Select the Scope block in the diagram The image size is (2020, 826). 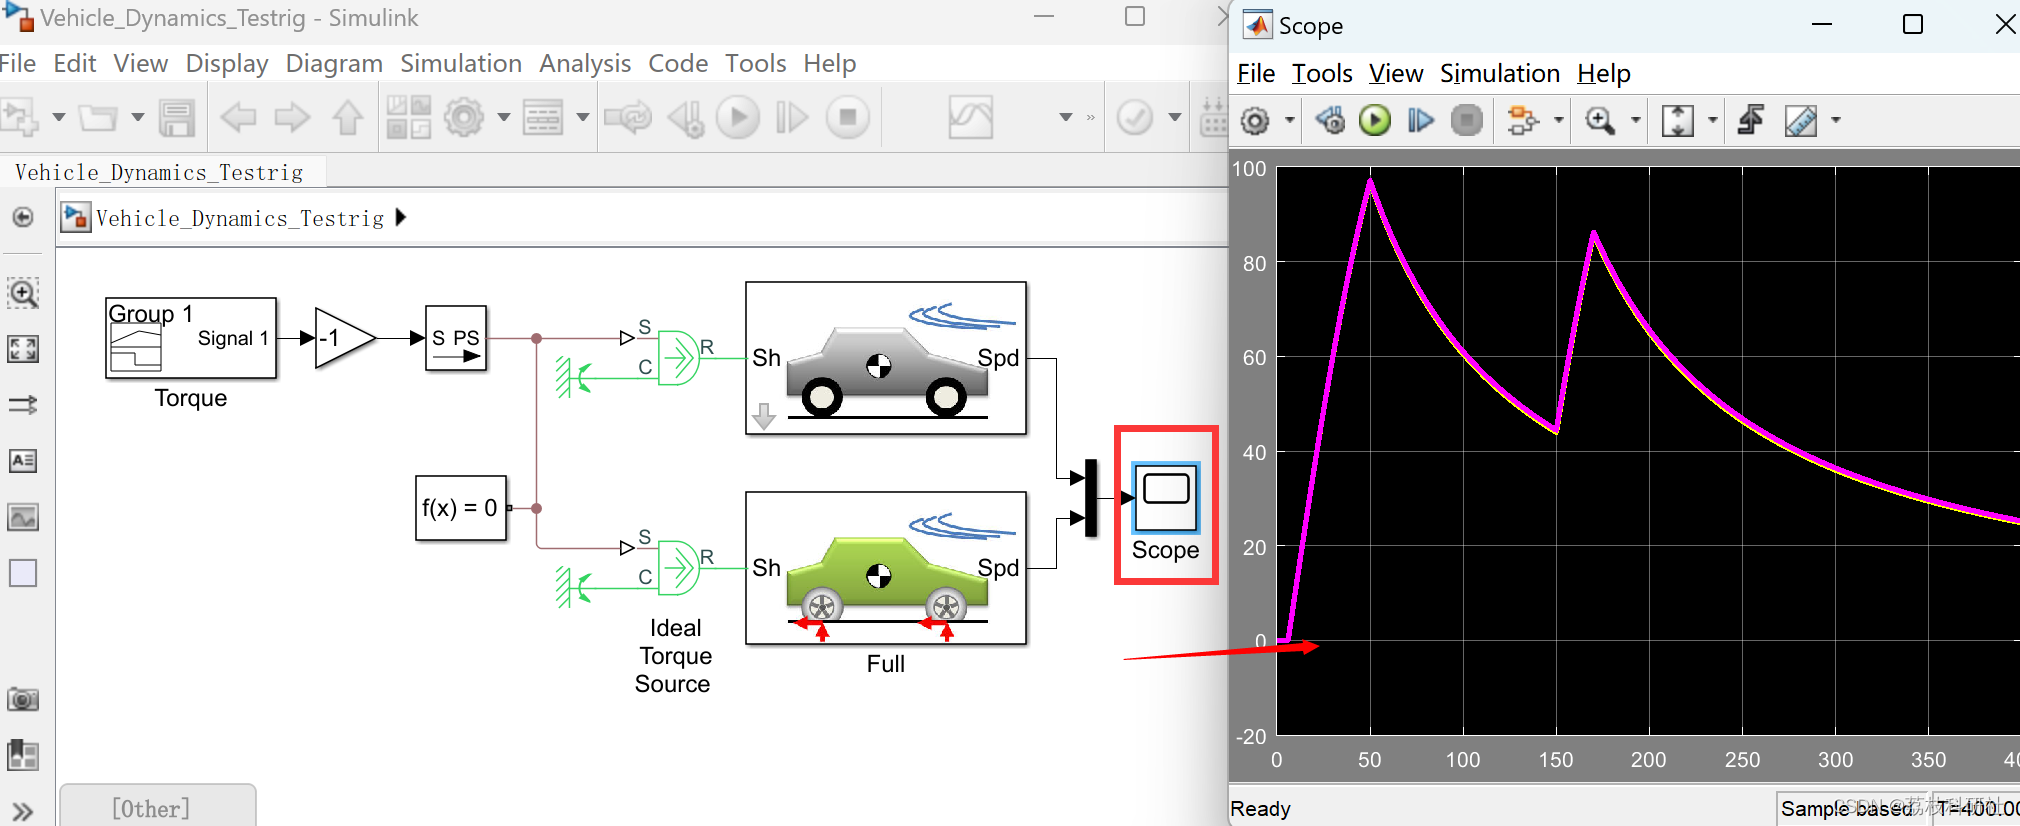pos(1166,497)
